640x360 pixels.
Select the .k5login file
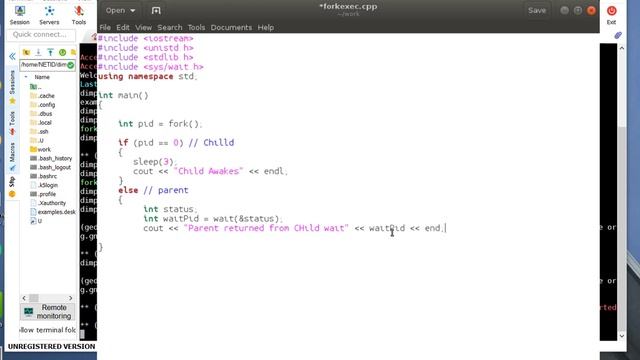pyautogui.click(x=44, y=185)
